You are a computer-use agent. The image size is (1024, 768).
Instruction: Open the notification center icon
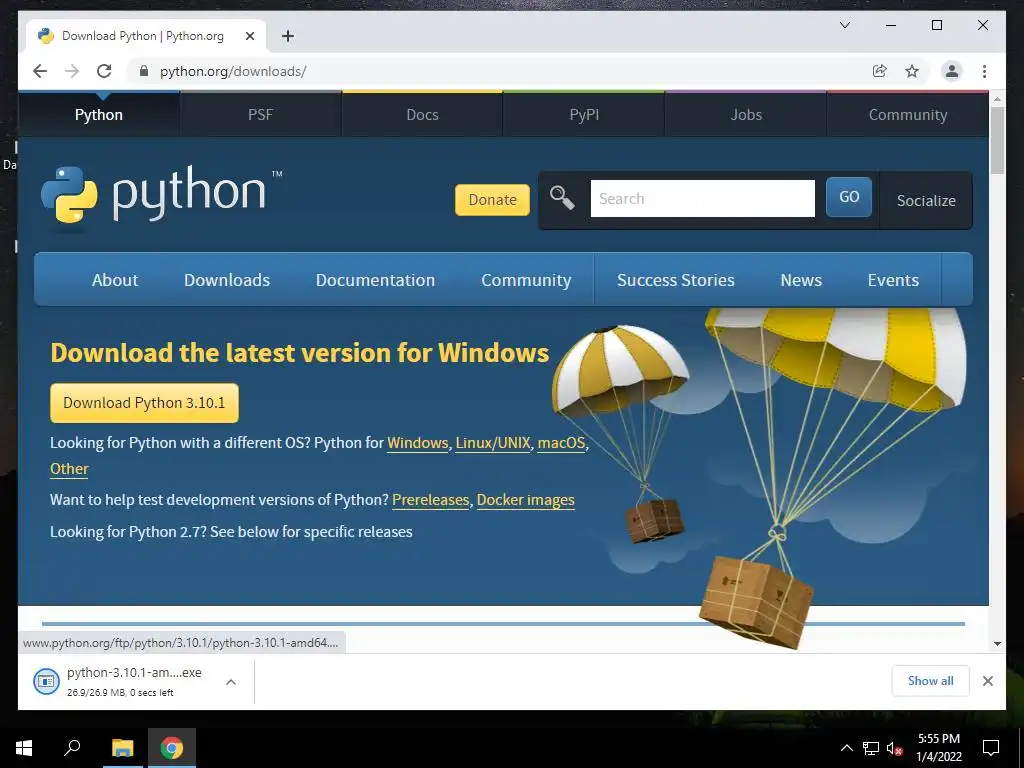point(991,748)
